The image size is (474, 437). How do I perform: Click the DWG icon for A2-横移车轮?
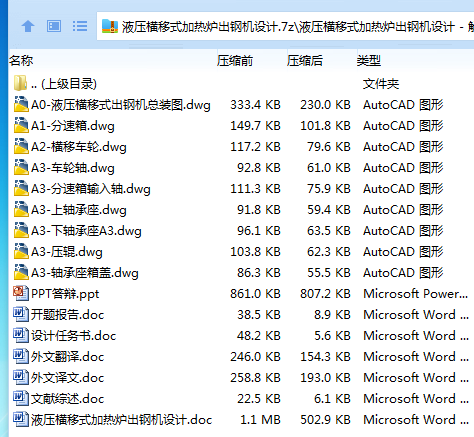21,146
